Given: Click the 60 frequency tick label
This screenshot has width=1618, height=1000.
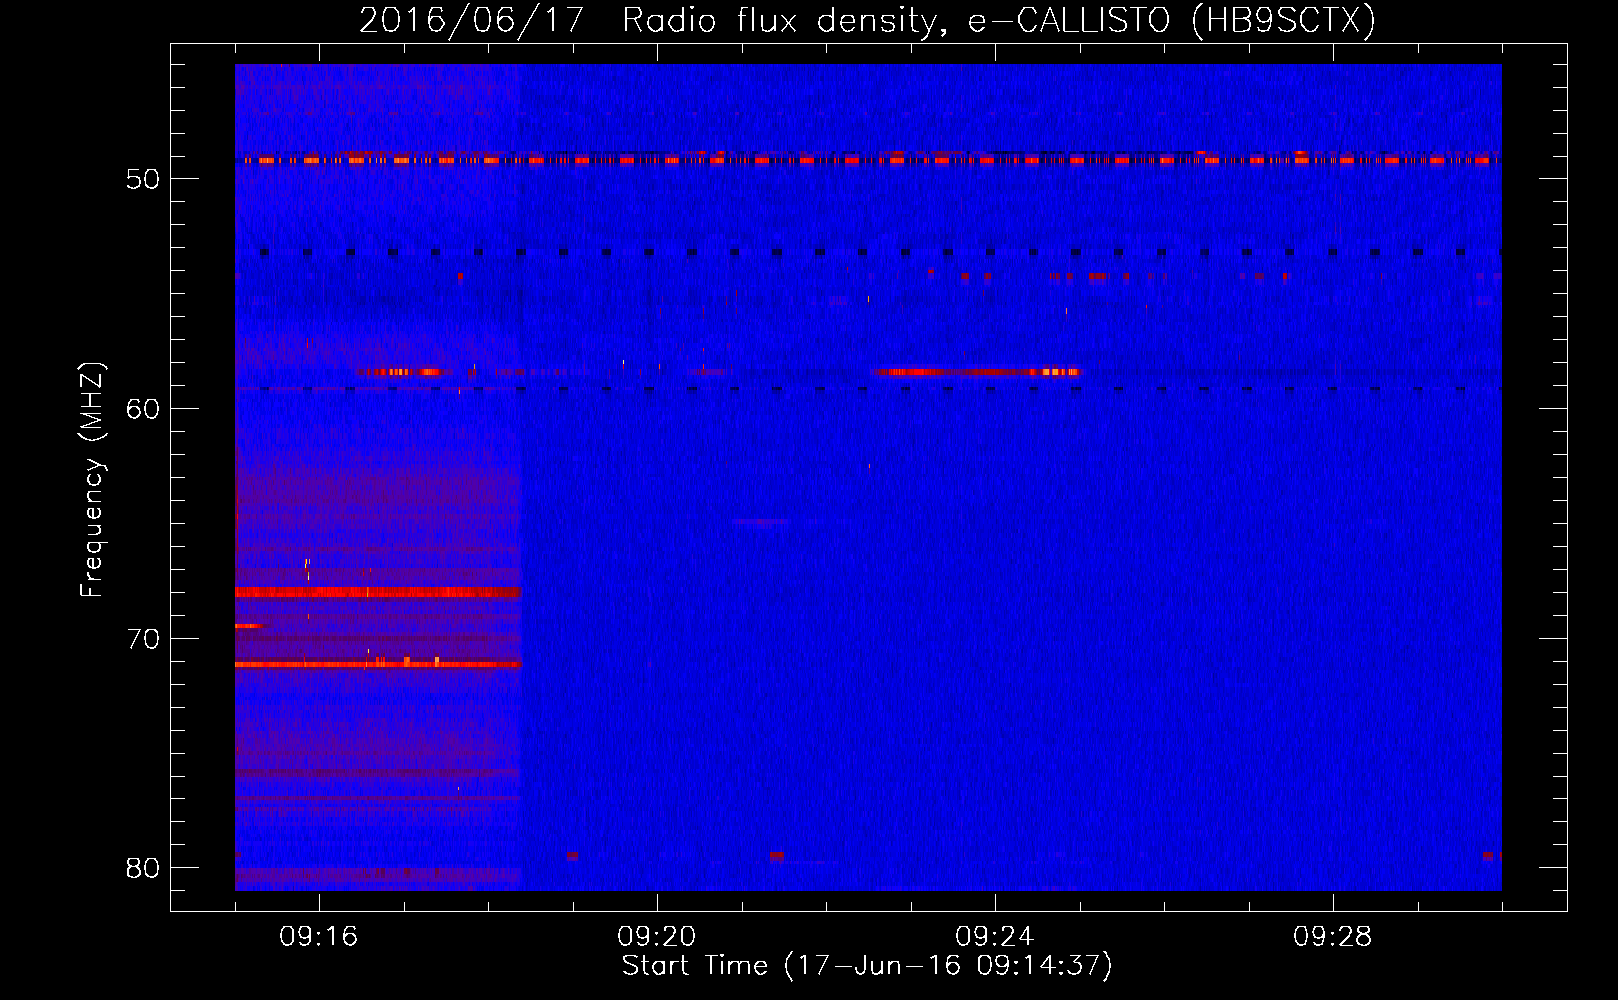Looking at the screenshot, I should (x=143, y=409).
